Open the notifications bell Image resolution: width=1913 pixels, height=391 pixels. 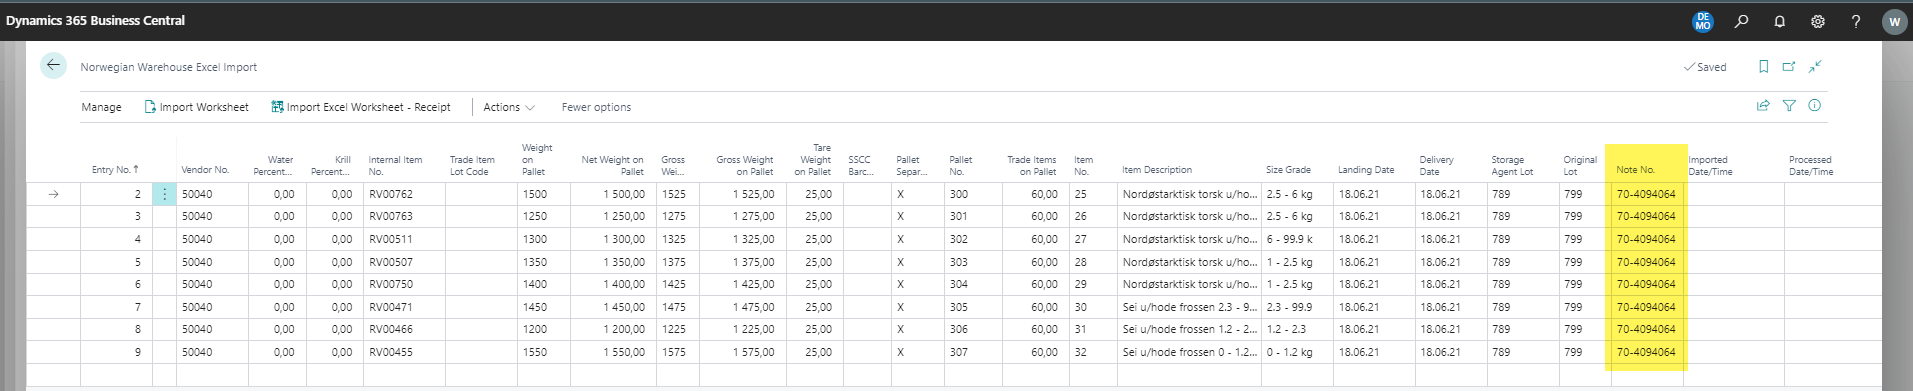click(1780, 21)
